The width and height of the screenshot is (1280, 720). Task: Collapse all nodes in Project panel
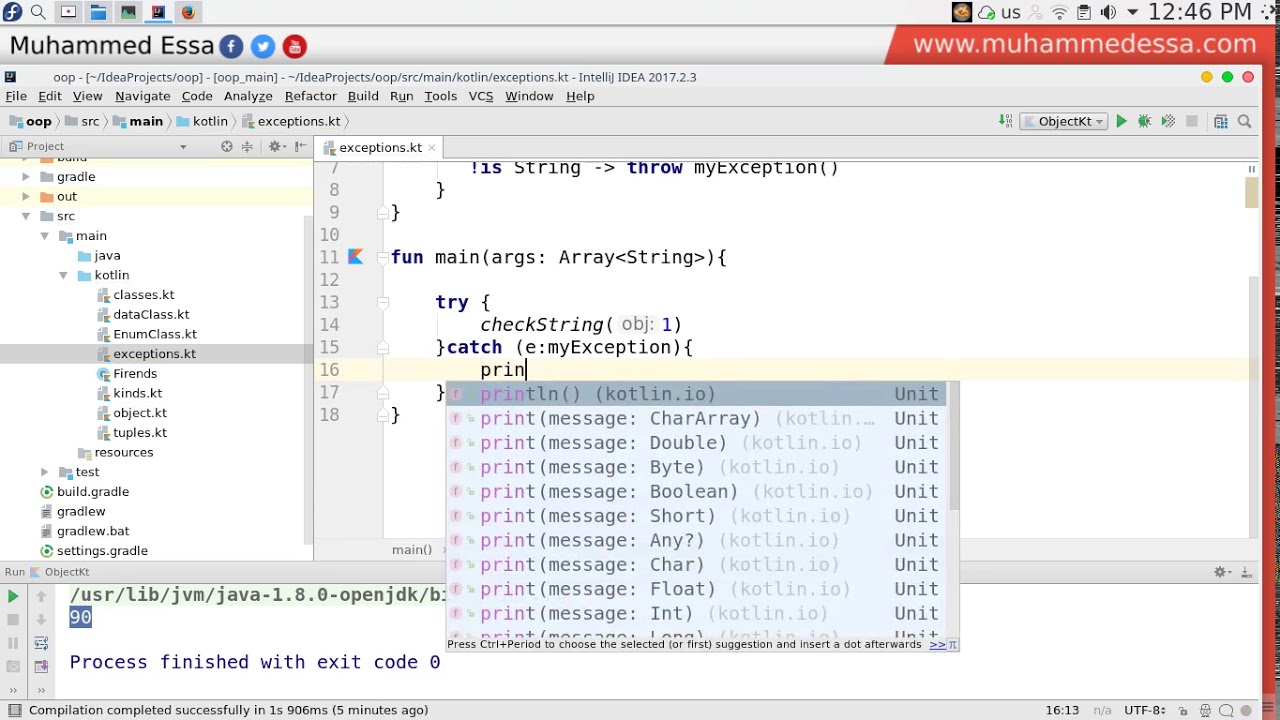pos(247,147)
